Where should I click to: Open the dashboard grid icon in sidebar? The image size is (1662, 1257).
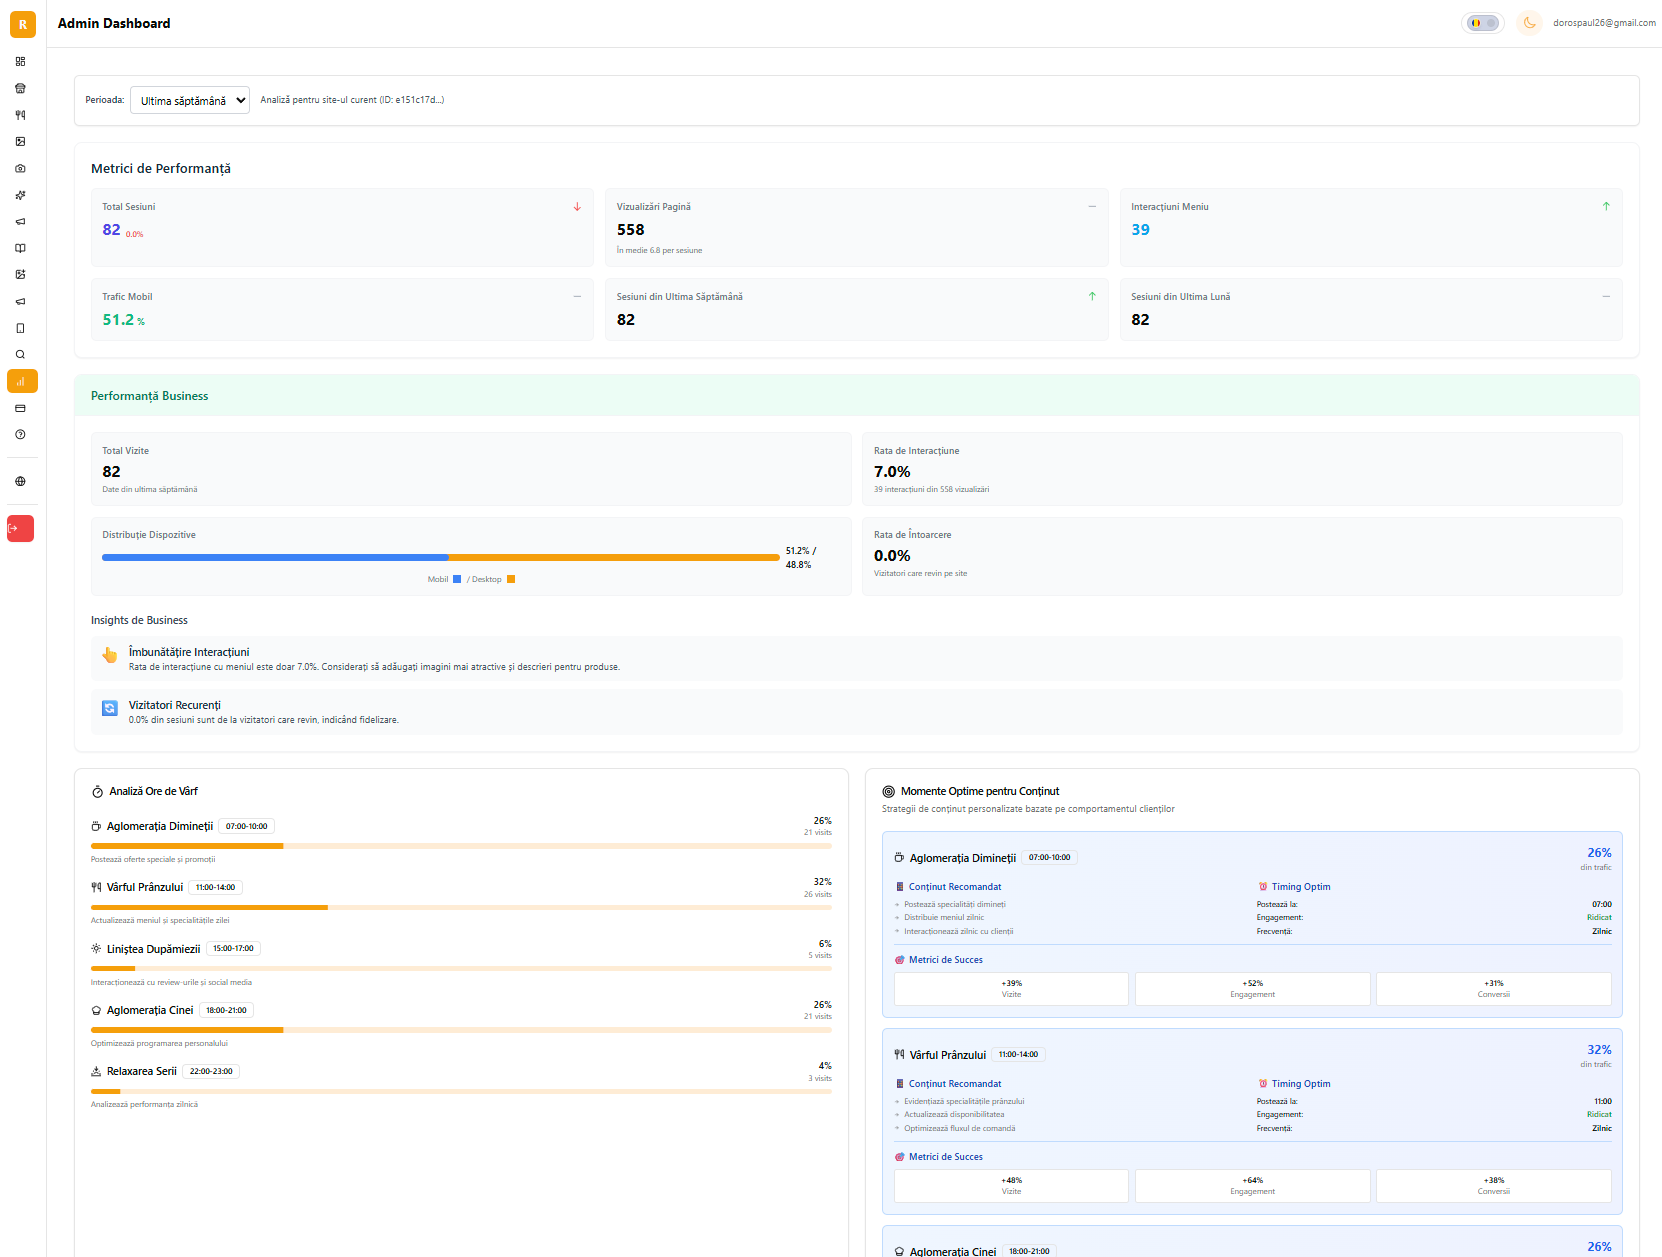tap(20, 61)
